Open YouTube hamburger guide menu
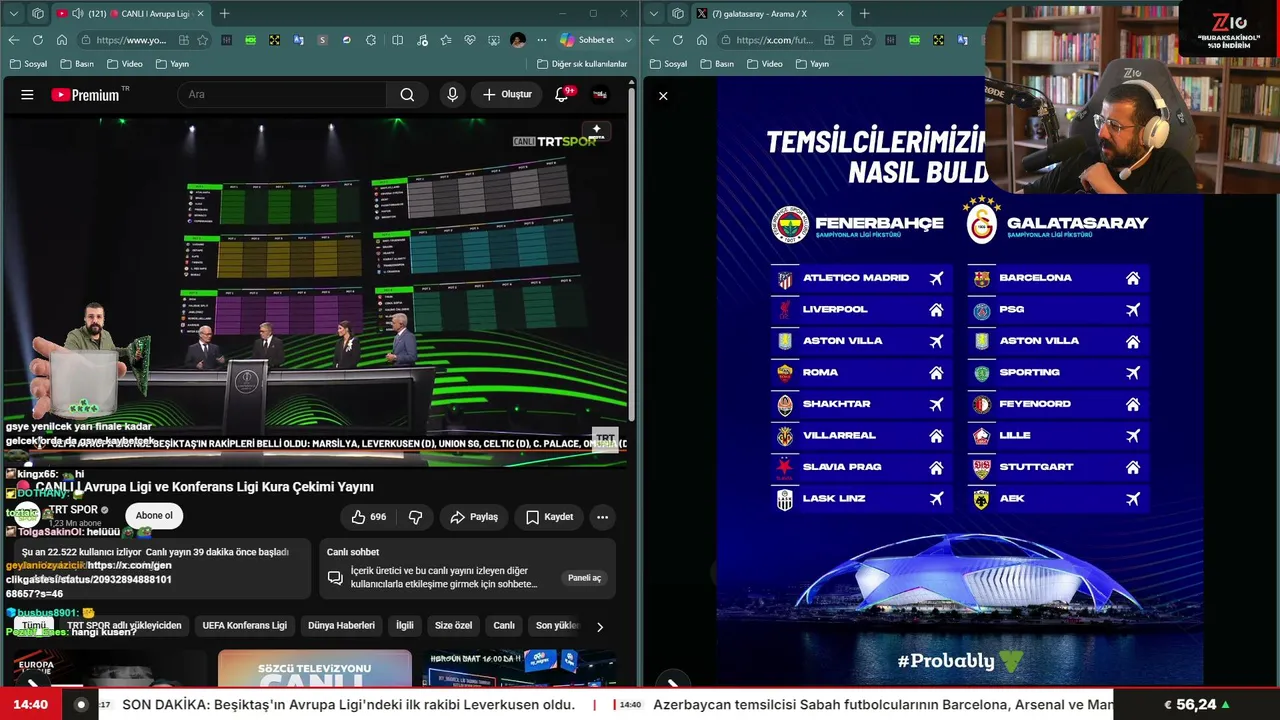This screenshot has height=720, width=1280. pyautogui.click(x=27, y=95)
